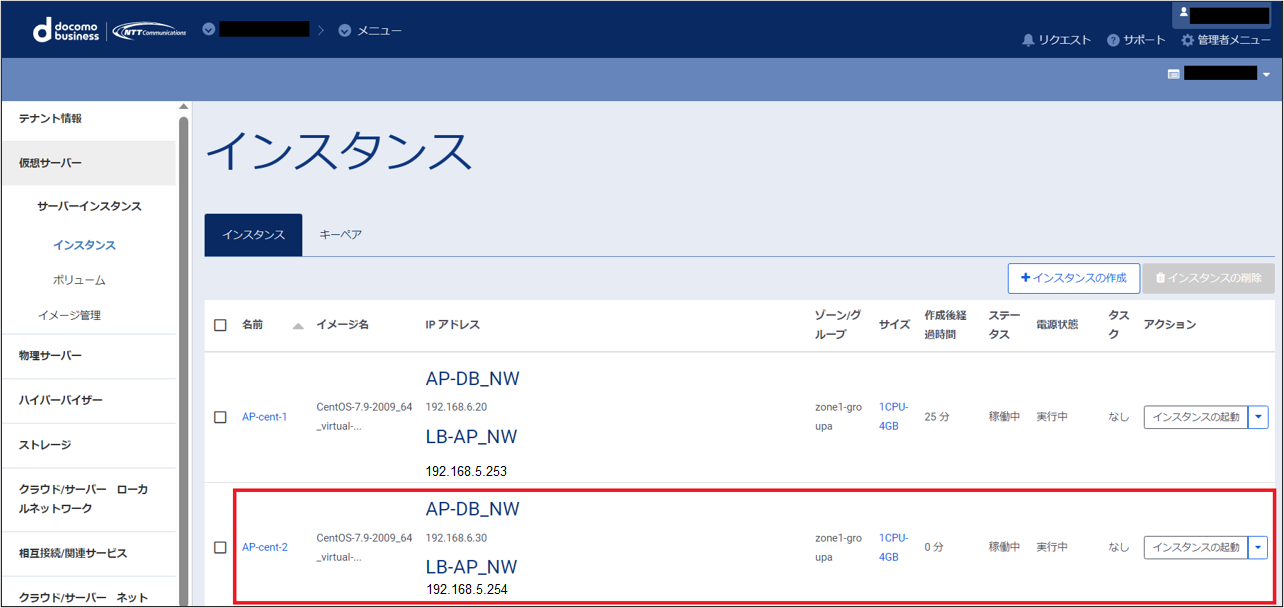Open the admin menu gear icon
This screenshot has height=608, width=1284.
pyautogui.click(x=1188, y=40)
